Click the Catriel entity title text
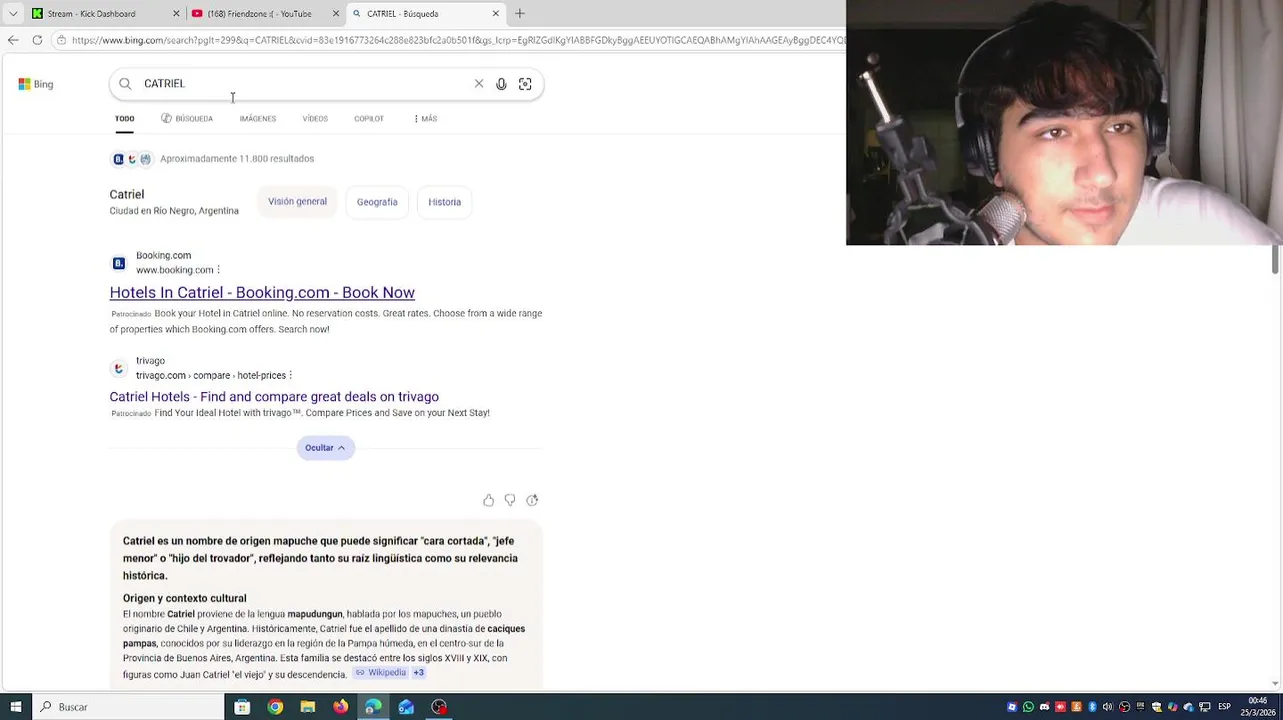1283x720 pixels. point(127,194)
